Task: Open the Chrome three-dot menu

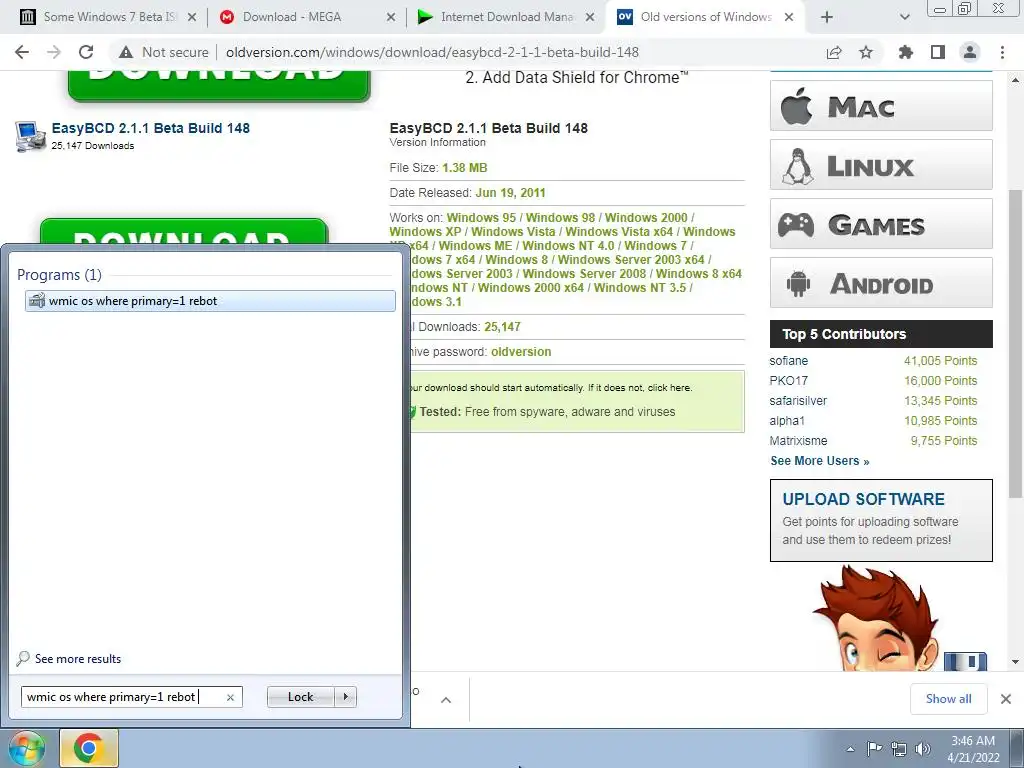Action: click(x=1002, y=52)
